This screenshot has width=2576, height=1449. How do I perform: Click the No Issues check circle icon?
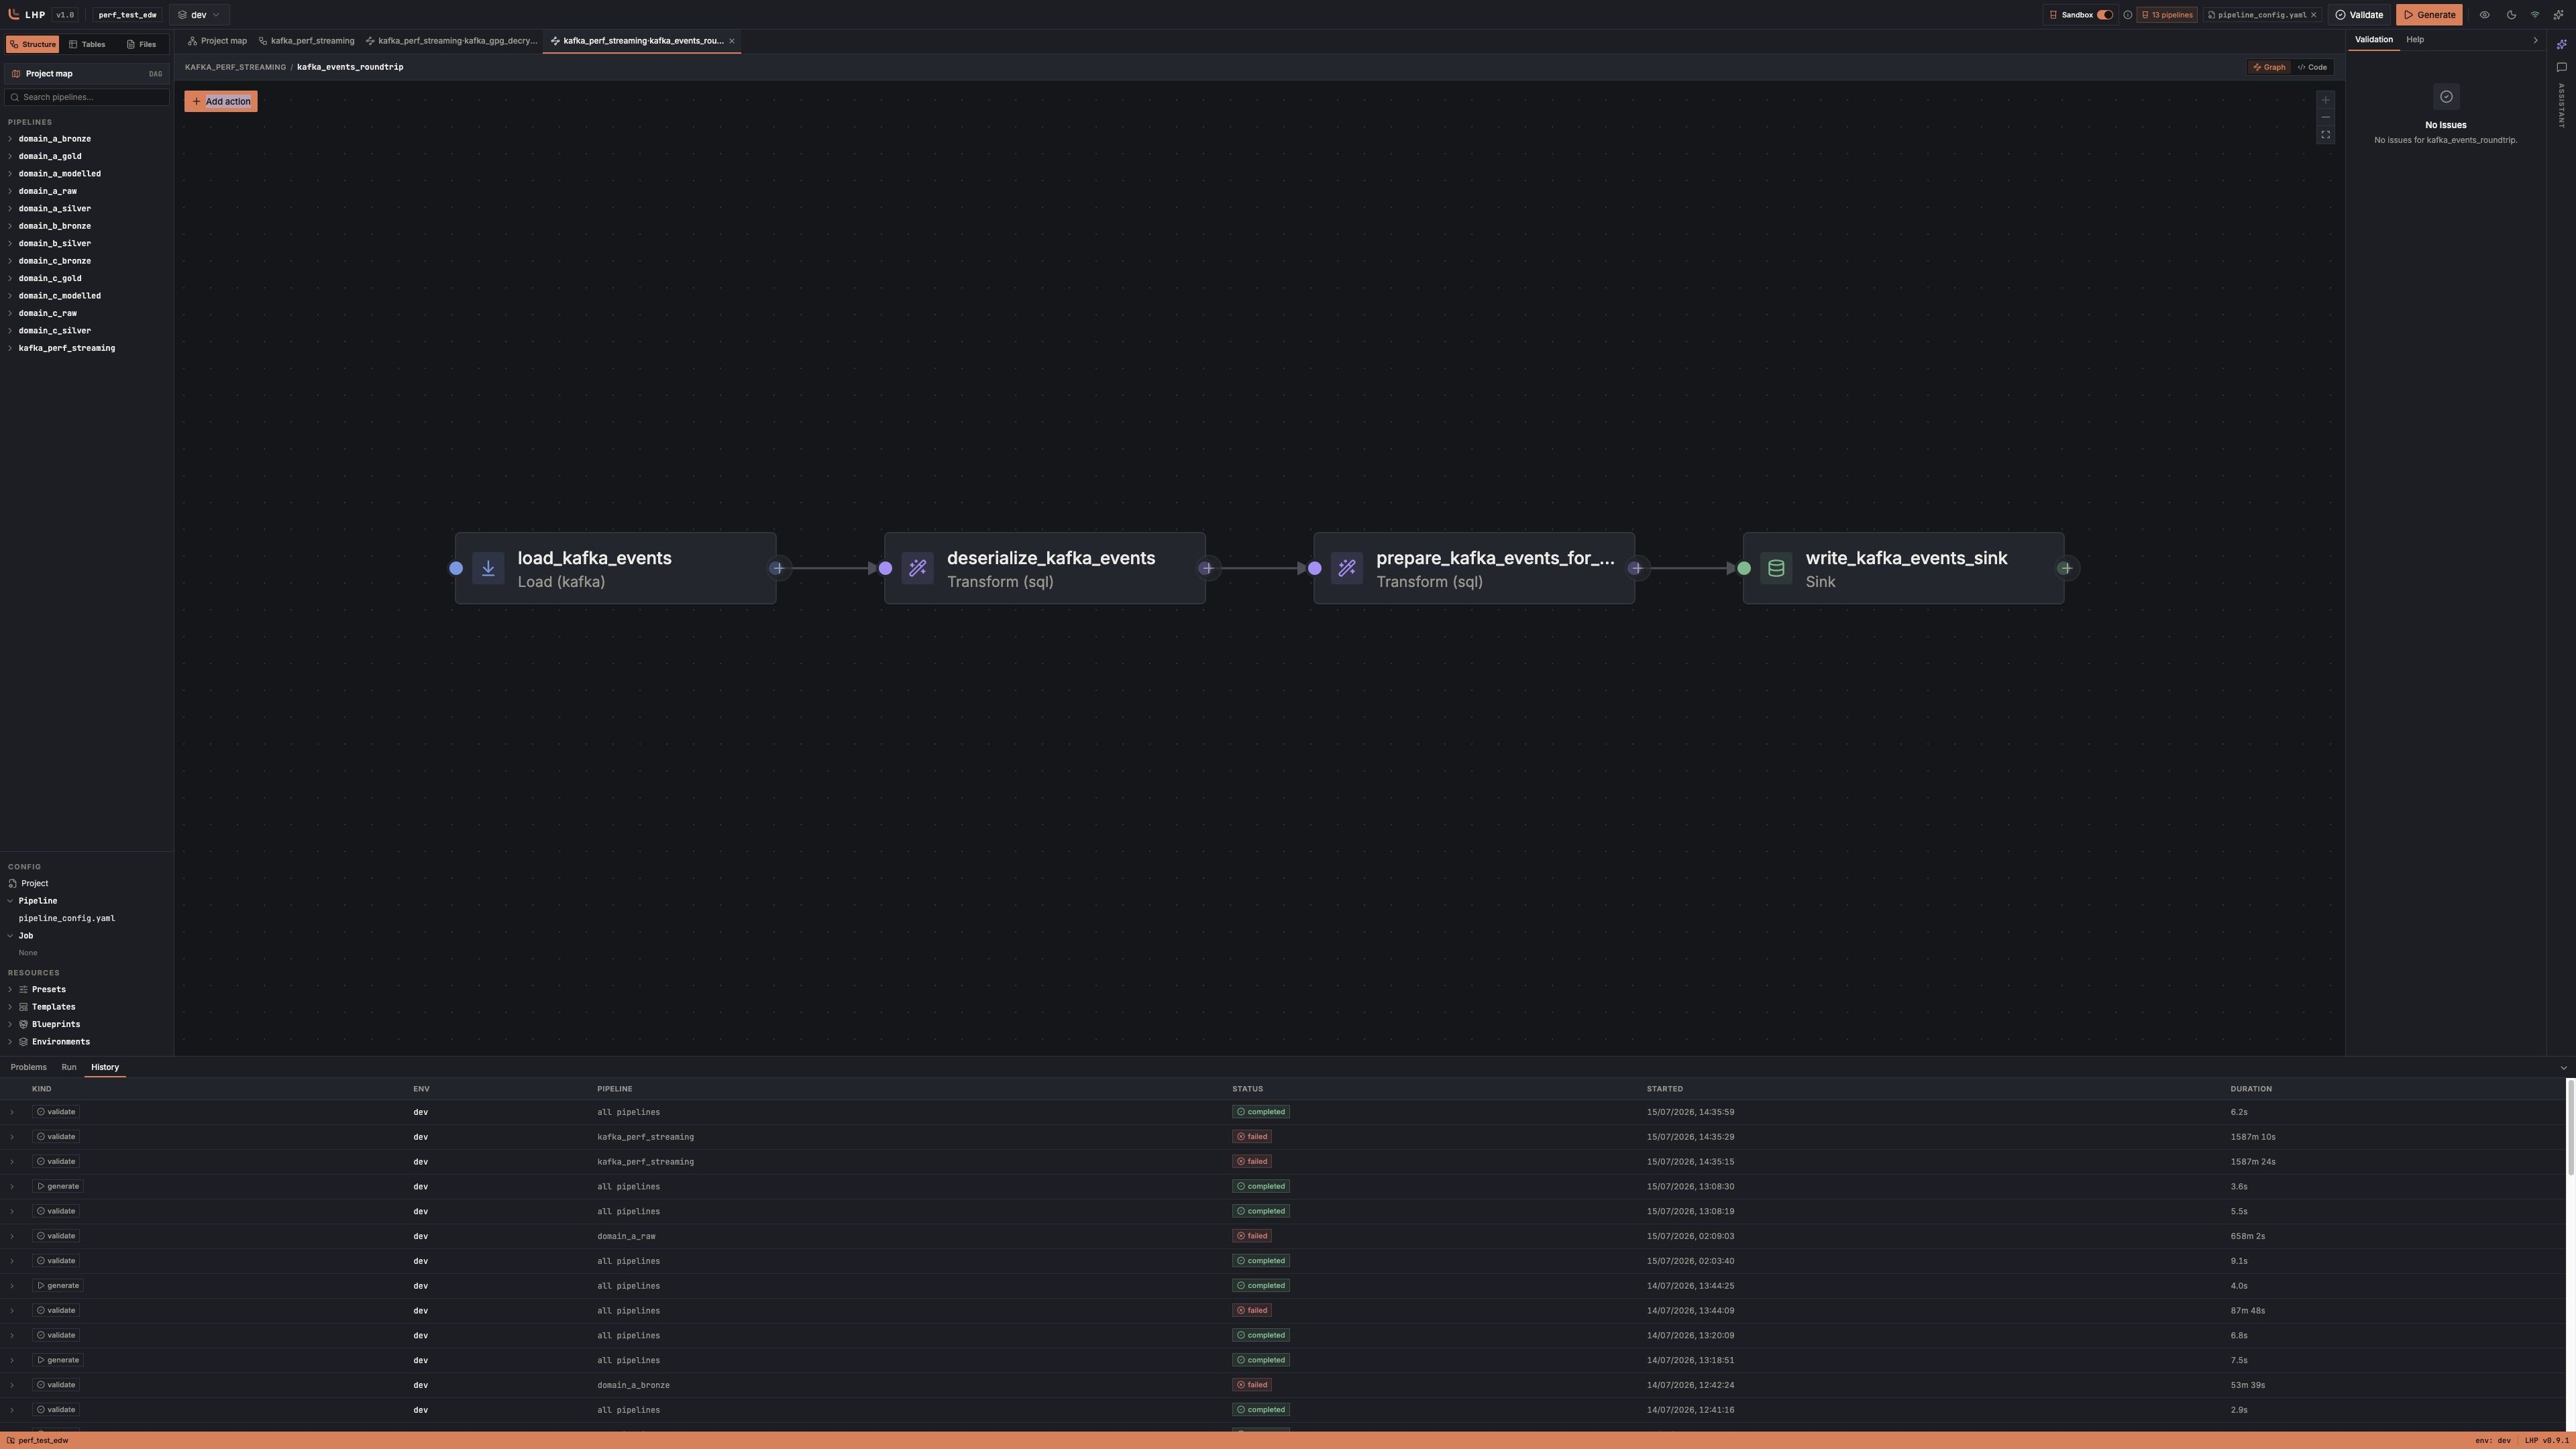coord(2446,97)
